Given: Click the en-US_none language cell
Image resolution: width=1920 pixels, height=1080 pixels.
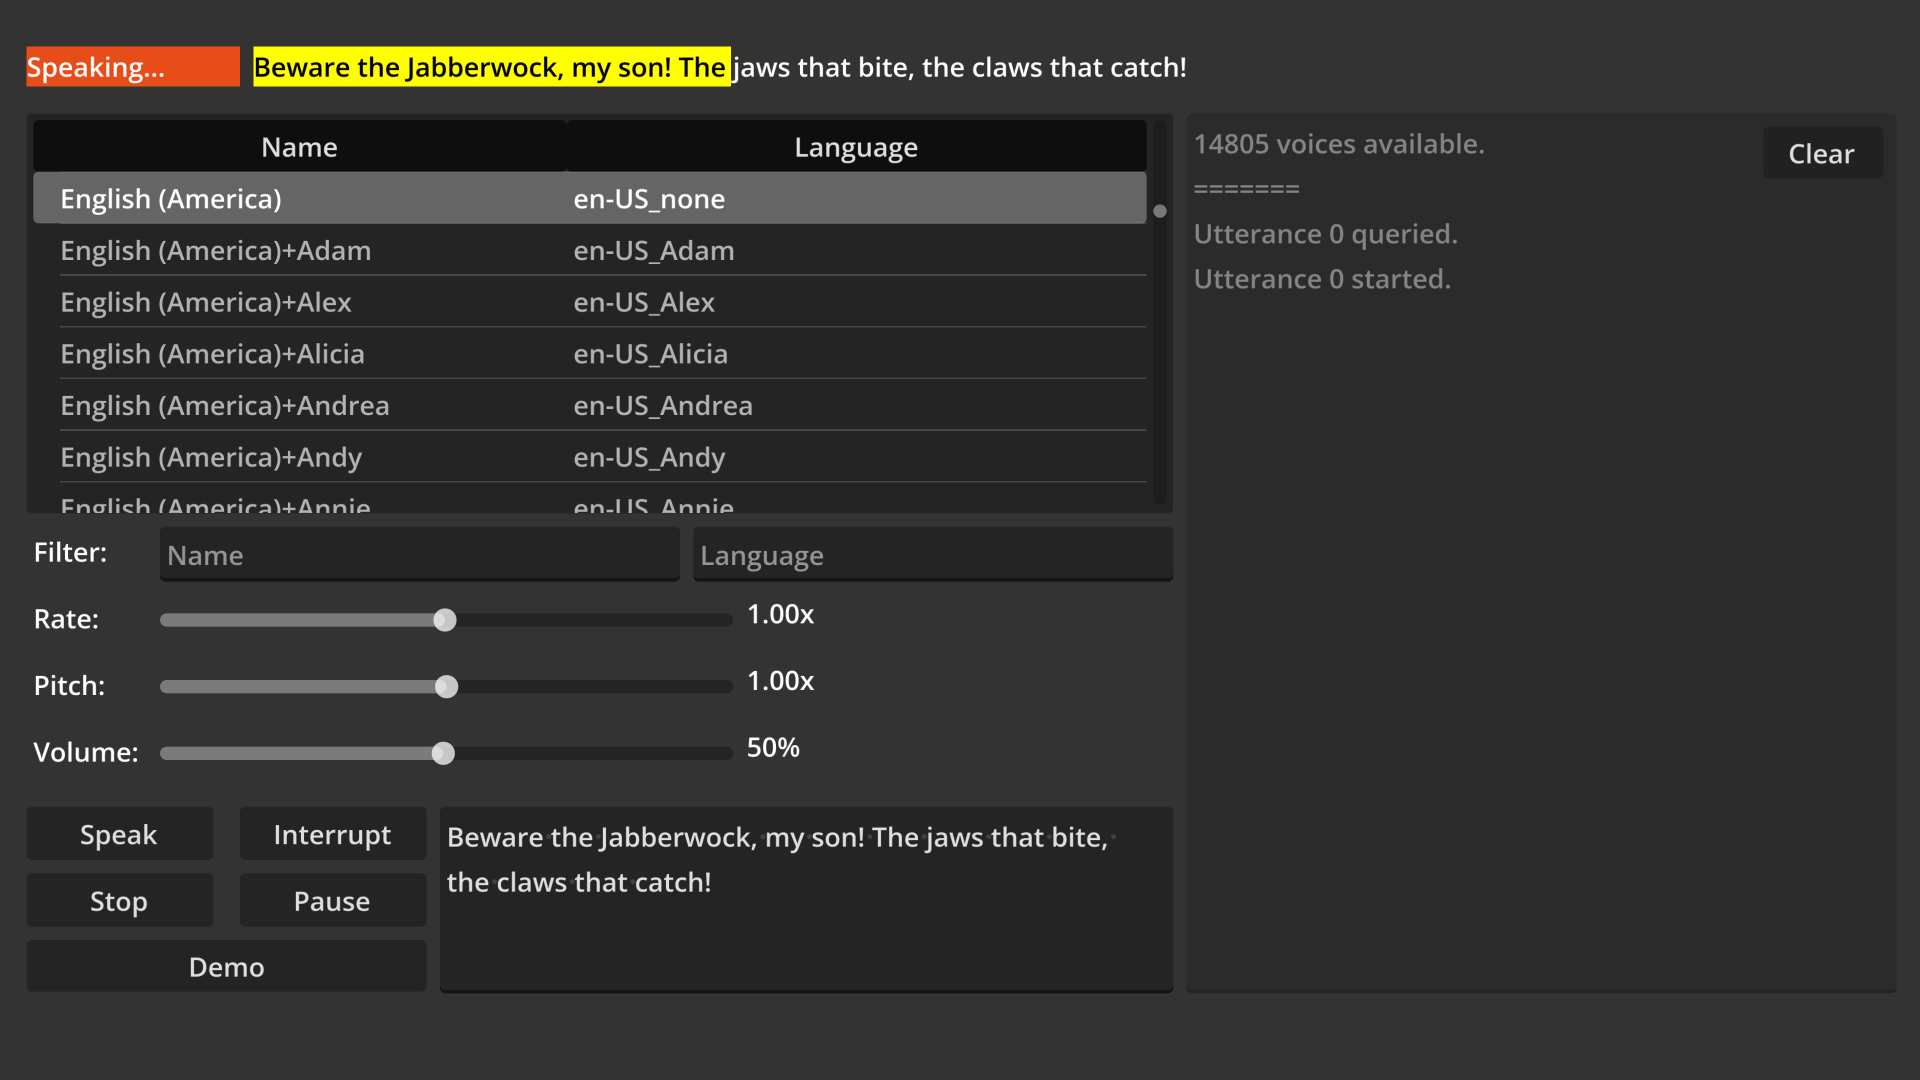Looking at the screenshot, I should click(649, 198).
